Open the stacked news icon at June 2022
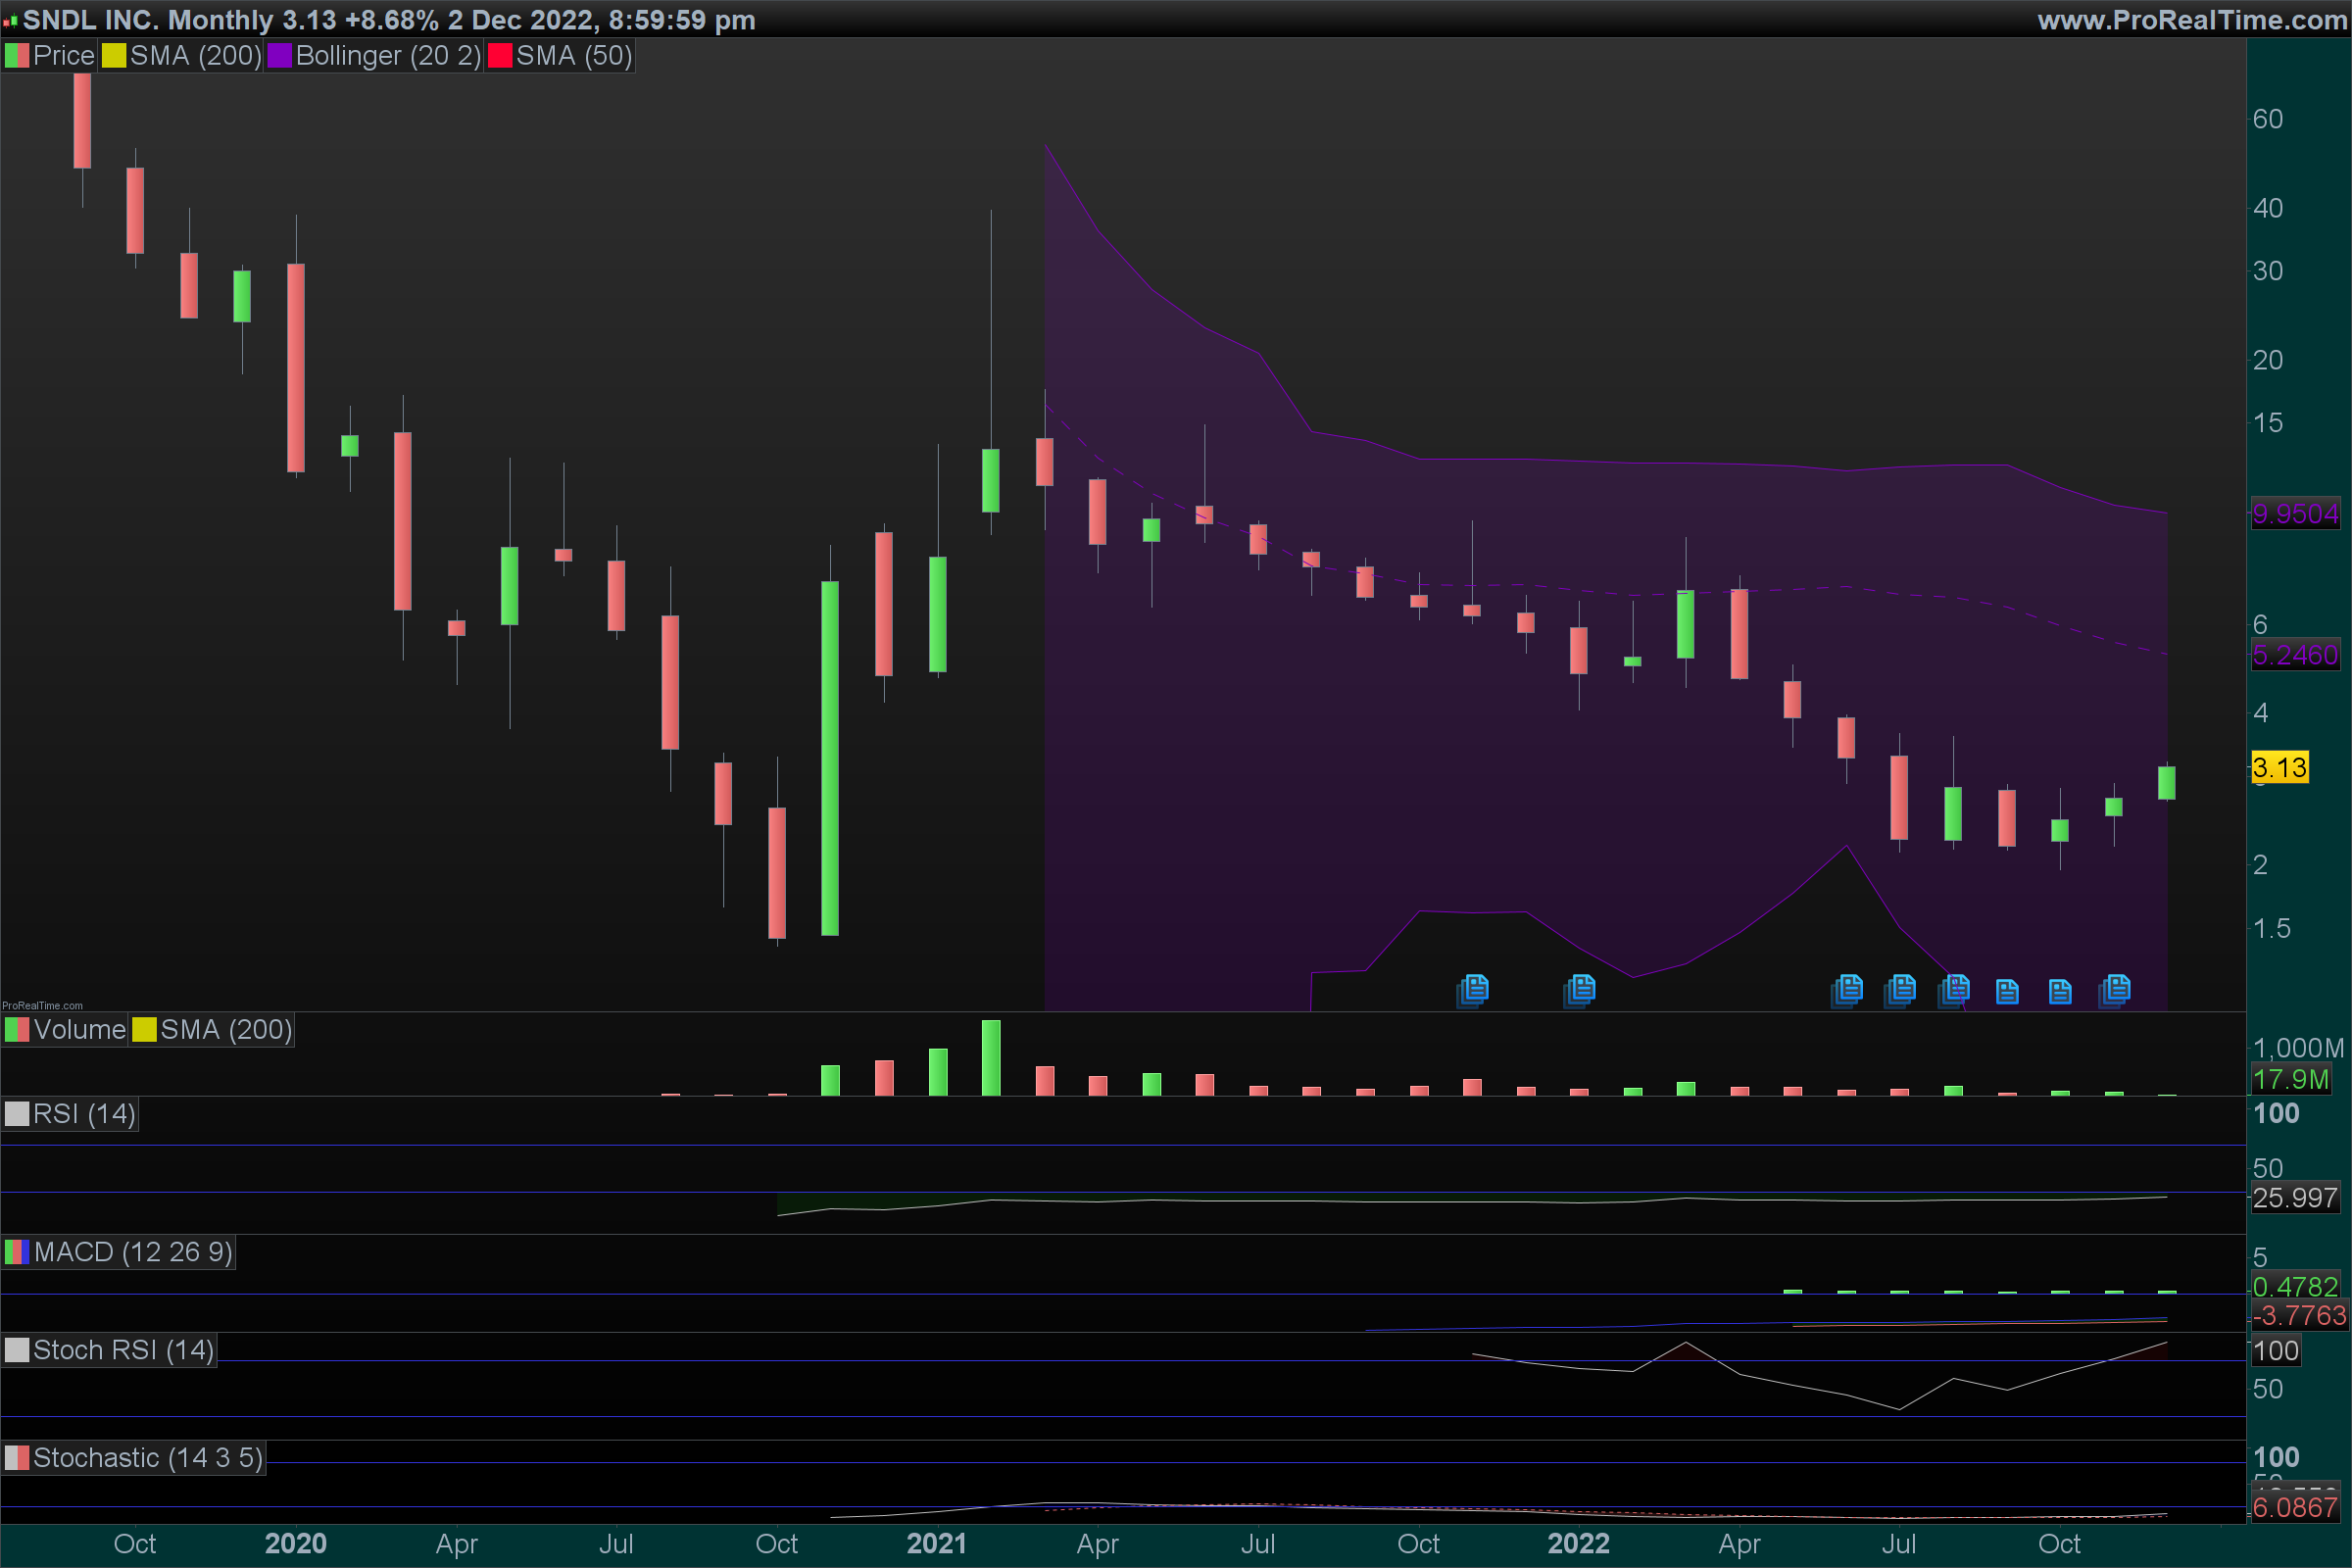Image resolution: width=2352 pixels, height=1568 pixels. point(1847,990)
